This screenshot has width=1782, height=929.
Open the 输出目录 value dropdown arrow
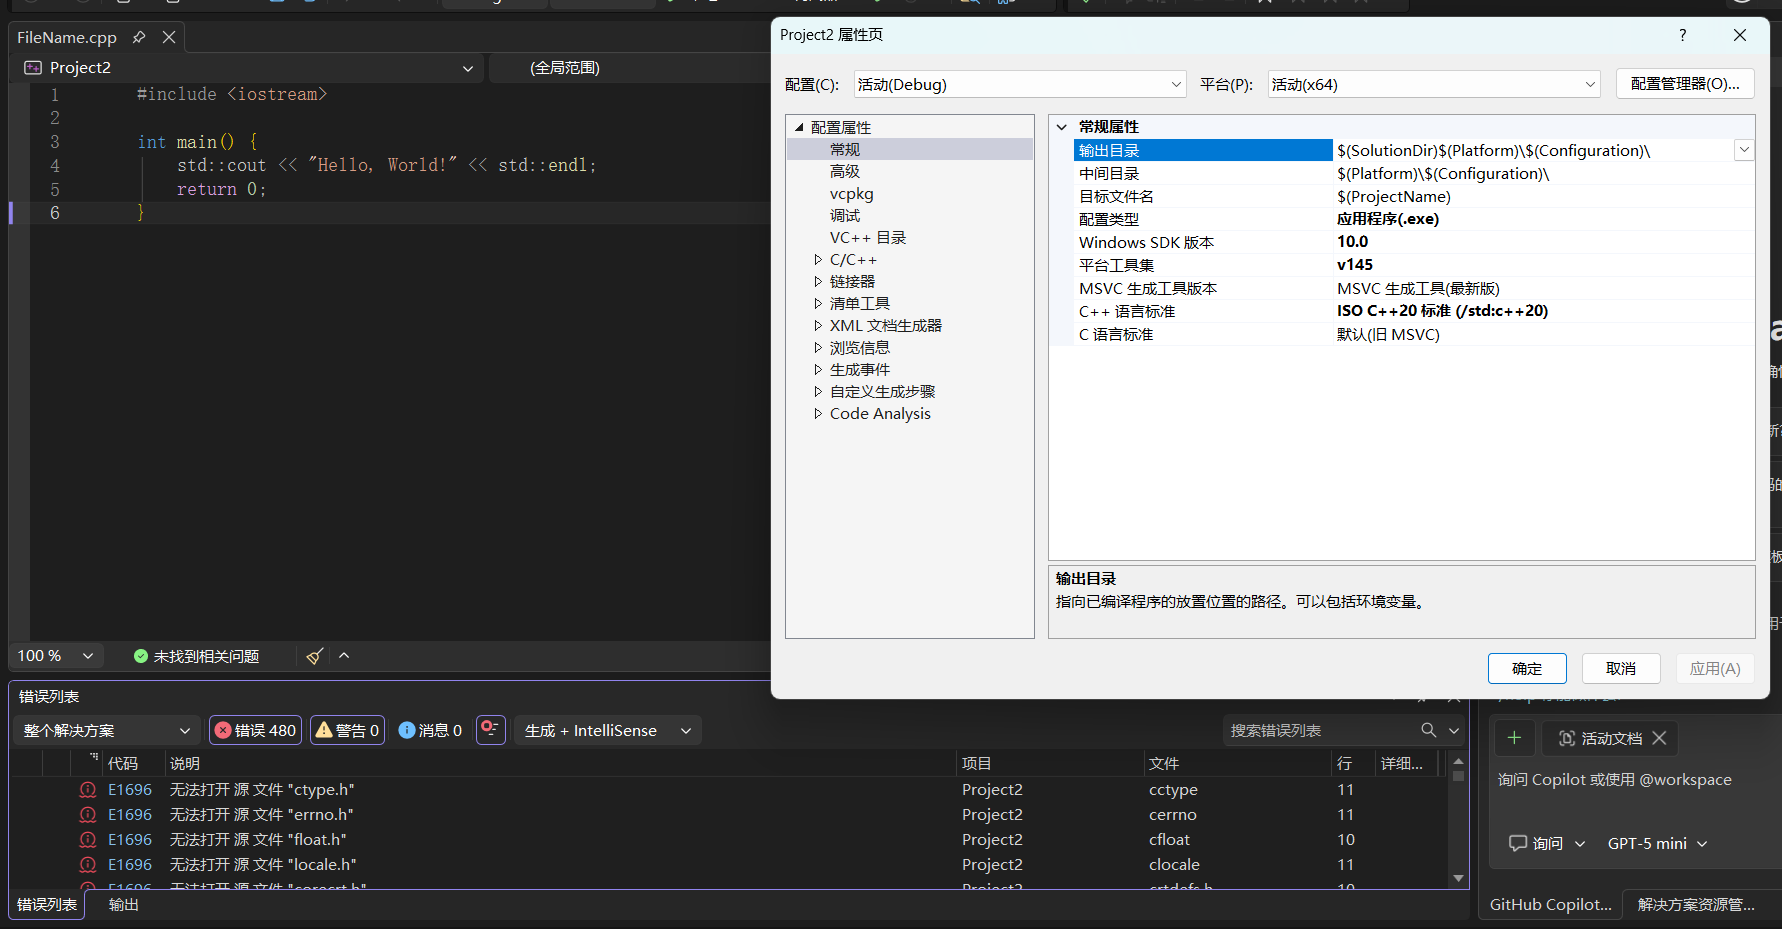point(1744,150)
